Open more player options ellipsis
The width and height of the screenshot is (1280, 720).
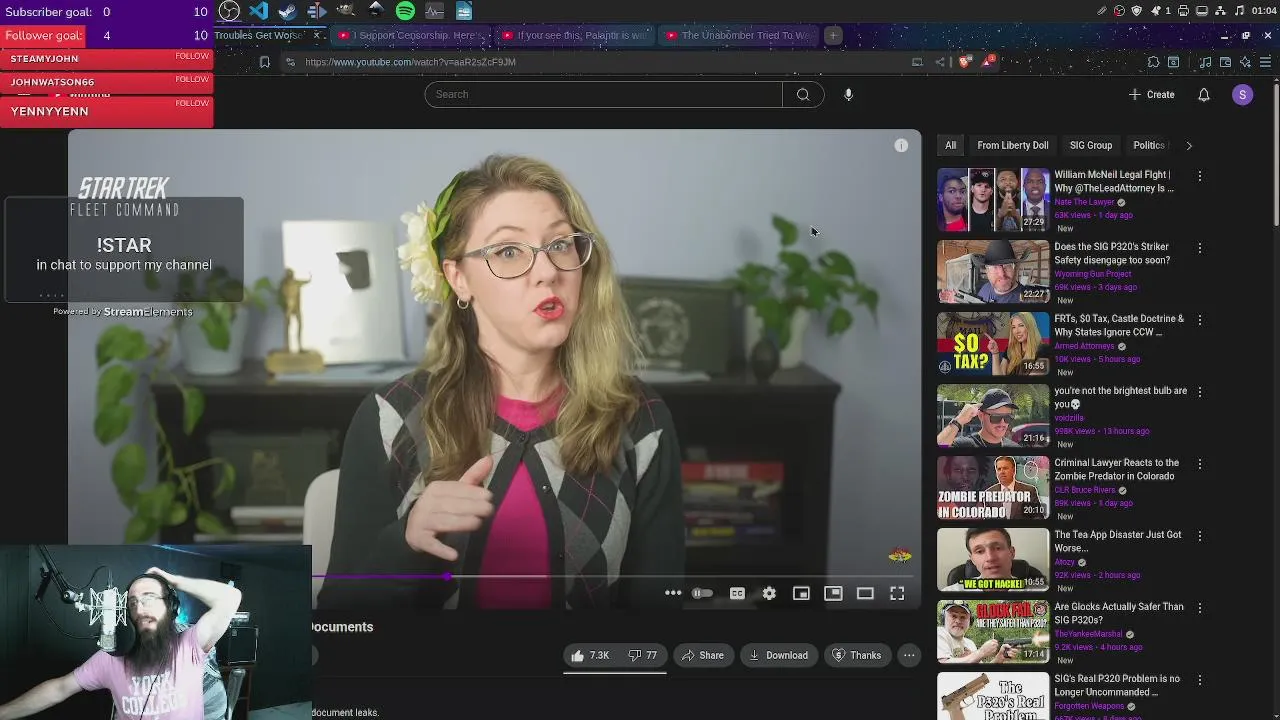tap(673, 593)
